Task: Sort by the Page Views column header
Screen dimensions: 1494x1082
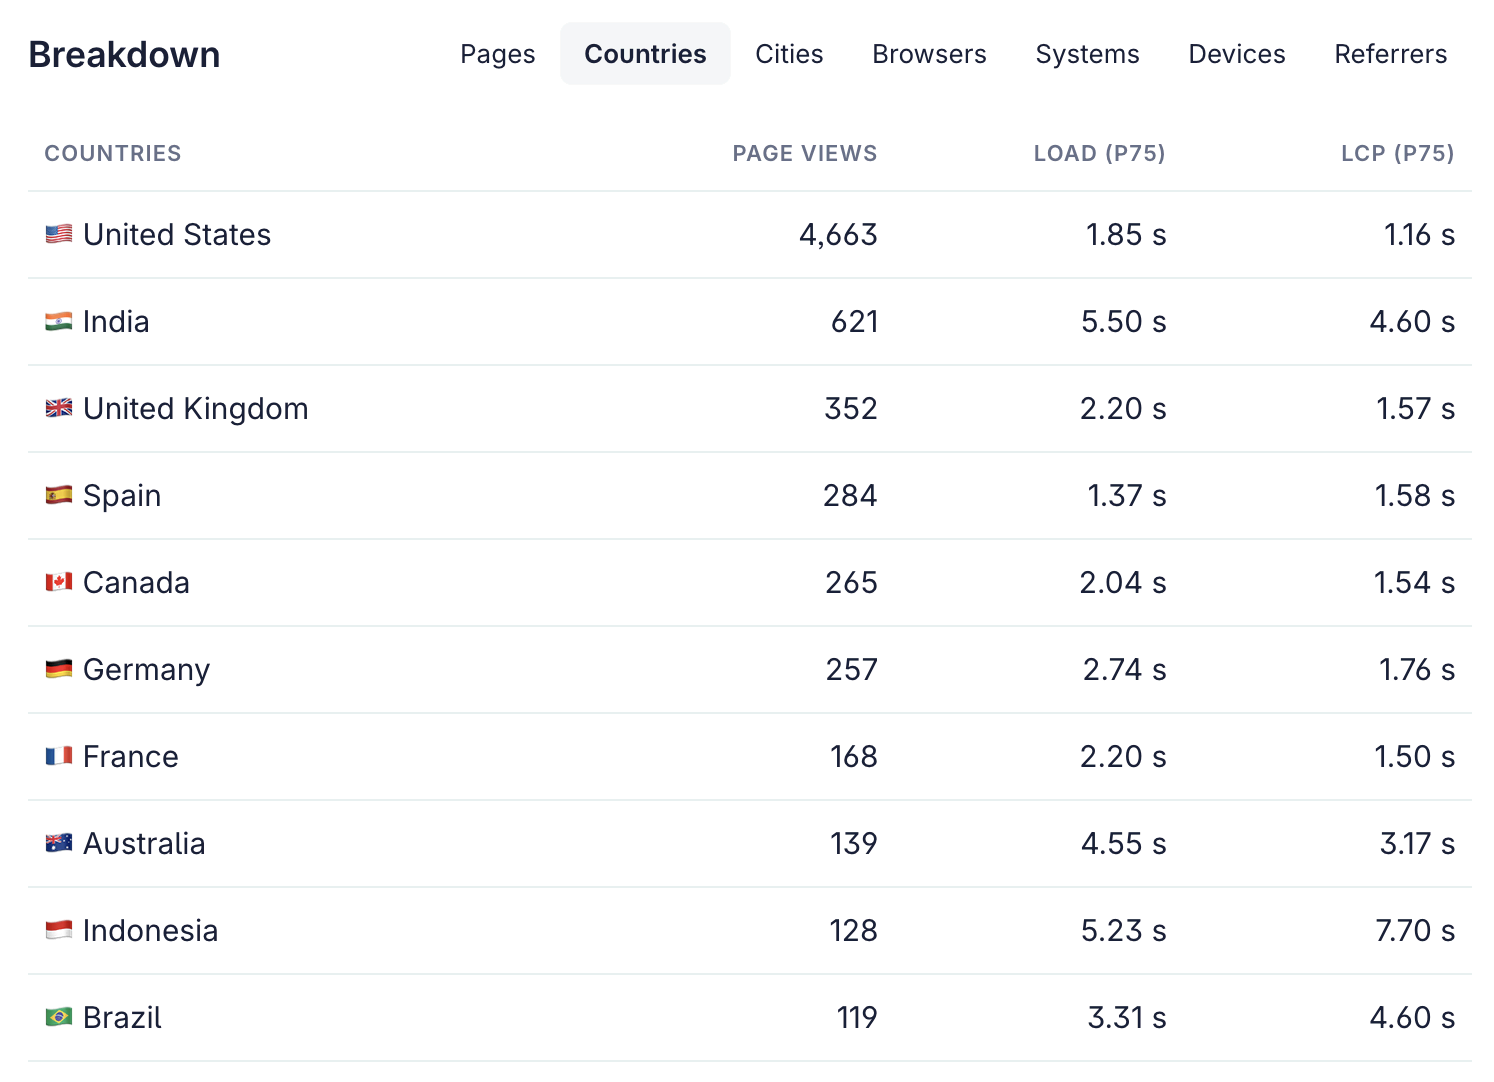Action: 804,153
